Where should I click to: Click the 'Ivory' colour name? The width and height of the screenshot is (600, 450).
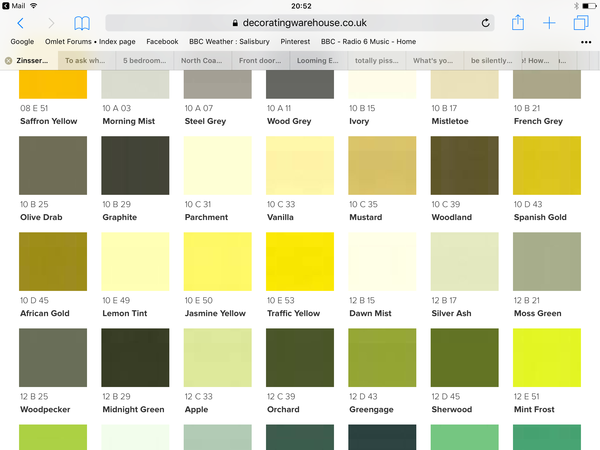(x=359, y=121)
